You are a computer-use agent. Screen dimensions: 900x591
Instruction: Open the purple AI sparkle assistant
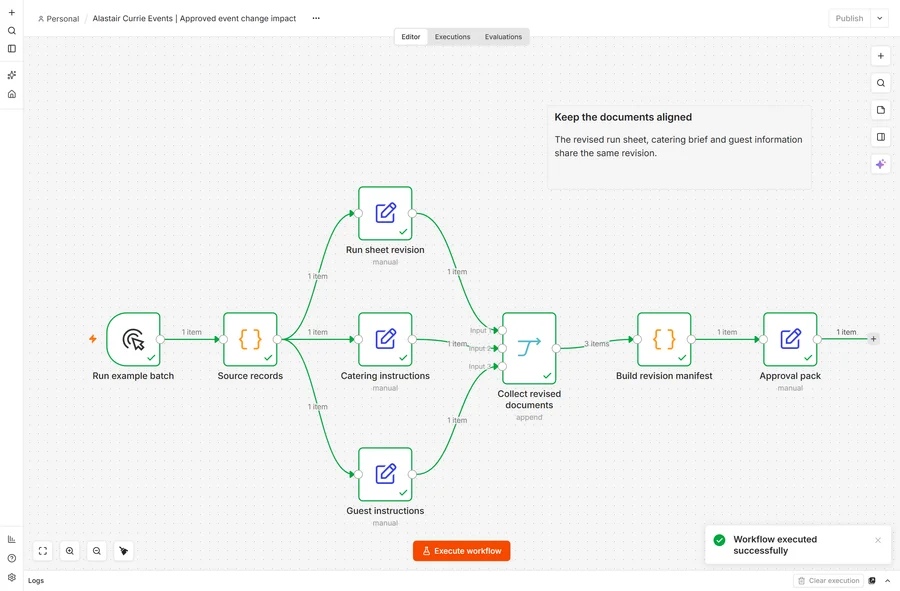pyautogui.click(x=880, y=165)
